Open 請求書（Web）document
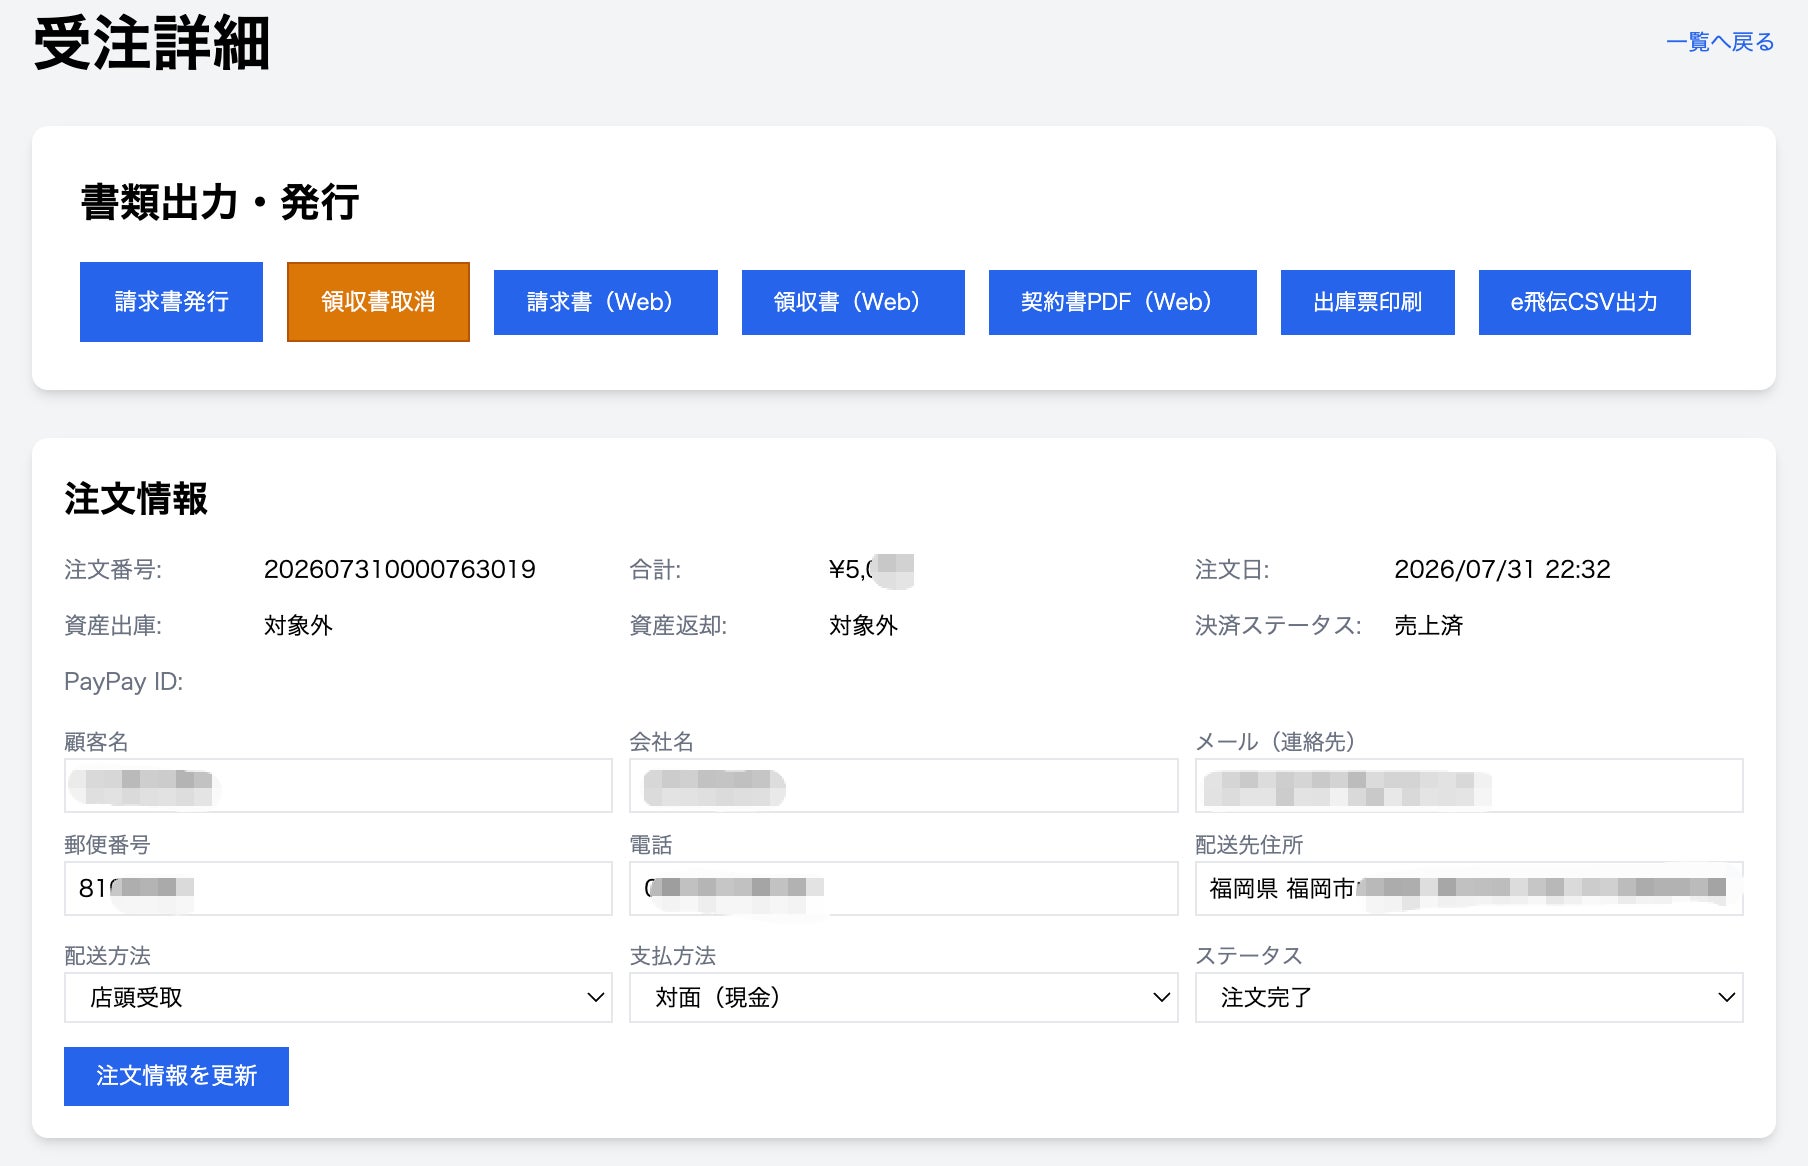 click(x=606, y=302)
